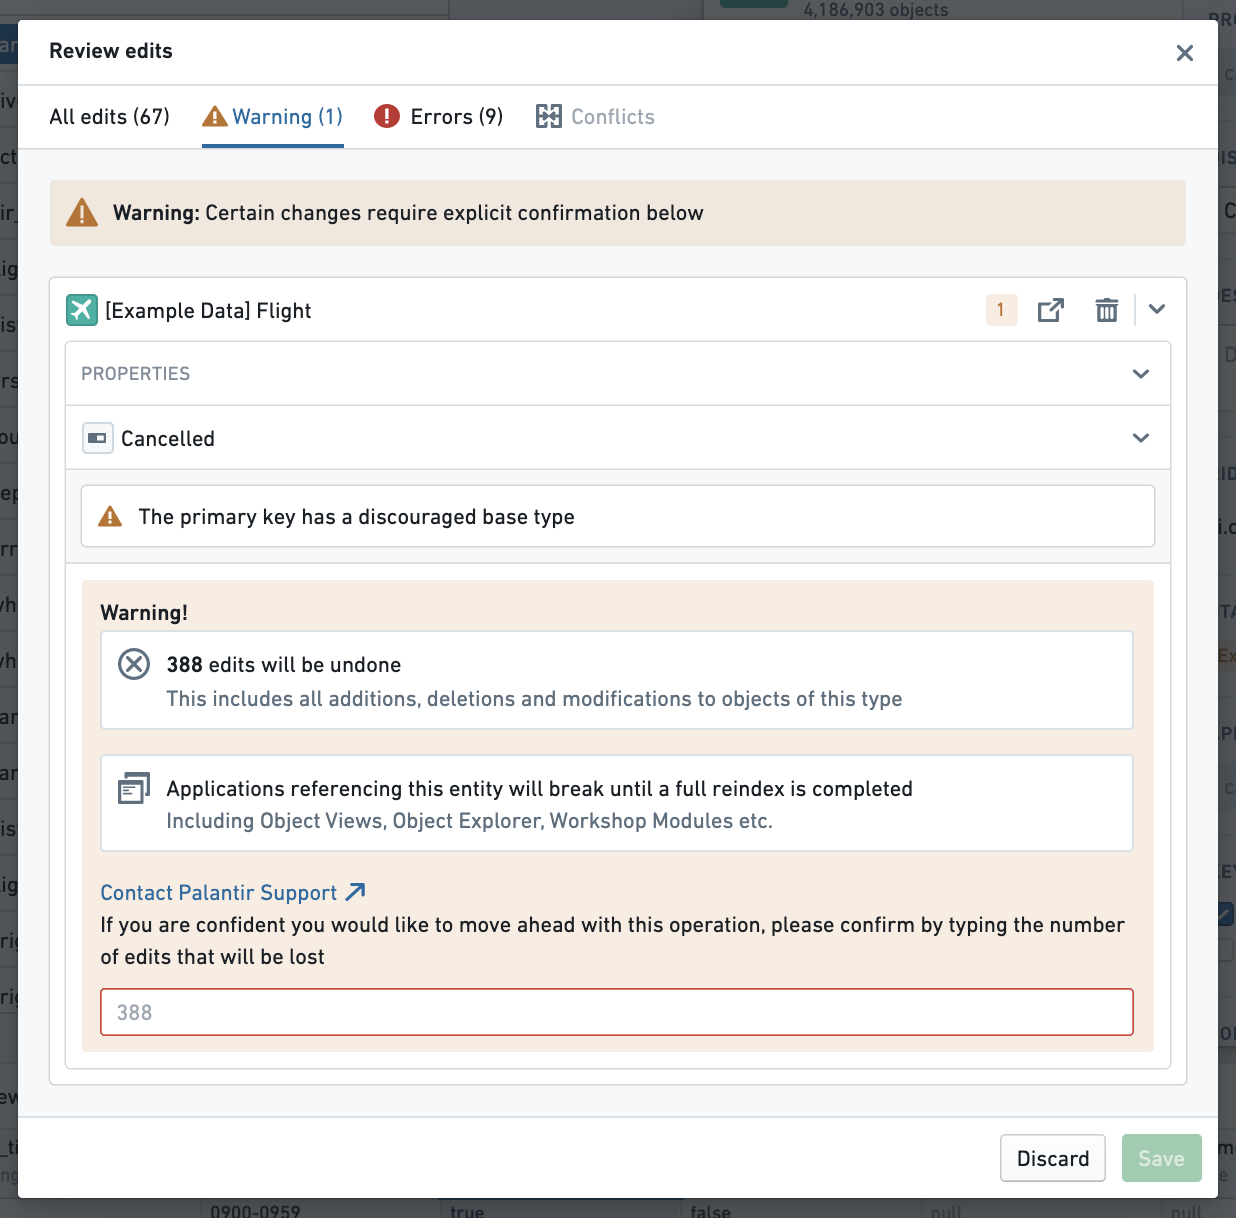
Task: Click the primary key warning triangle icon
Action: 110,517
